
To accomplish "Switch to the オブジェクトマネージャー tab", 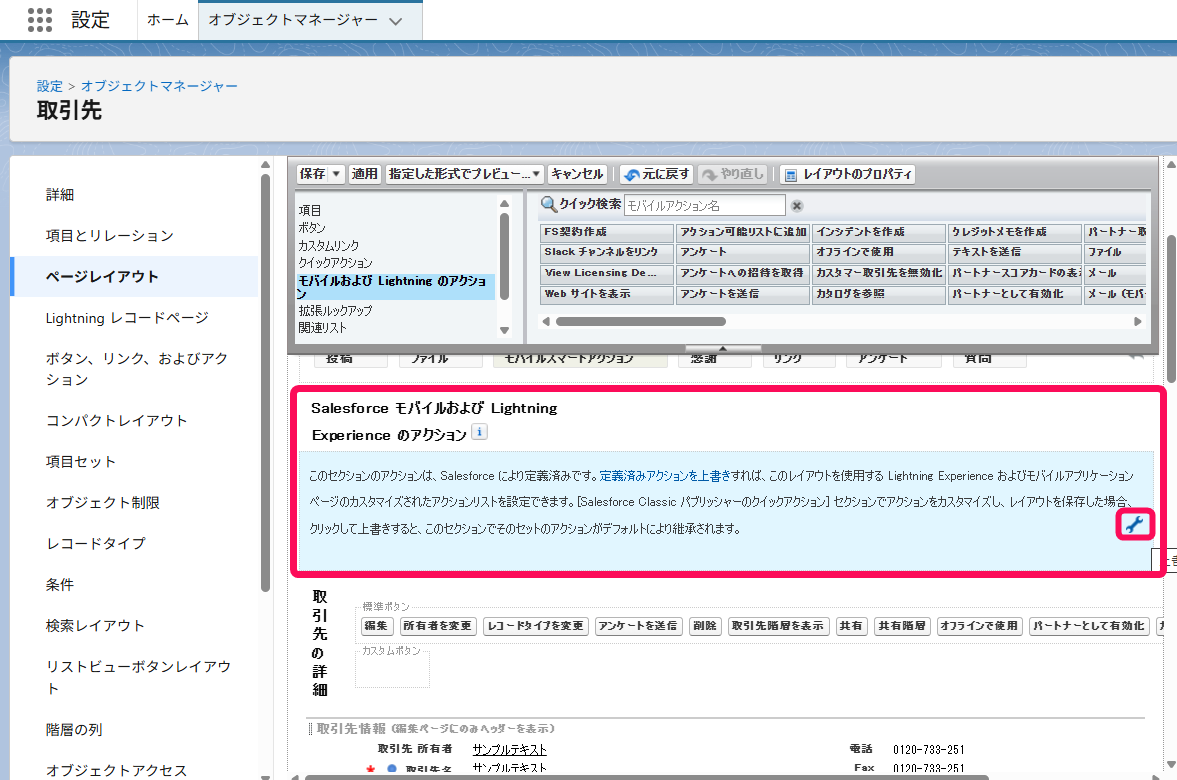I will pos(293,20).
